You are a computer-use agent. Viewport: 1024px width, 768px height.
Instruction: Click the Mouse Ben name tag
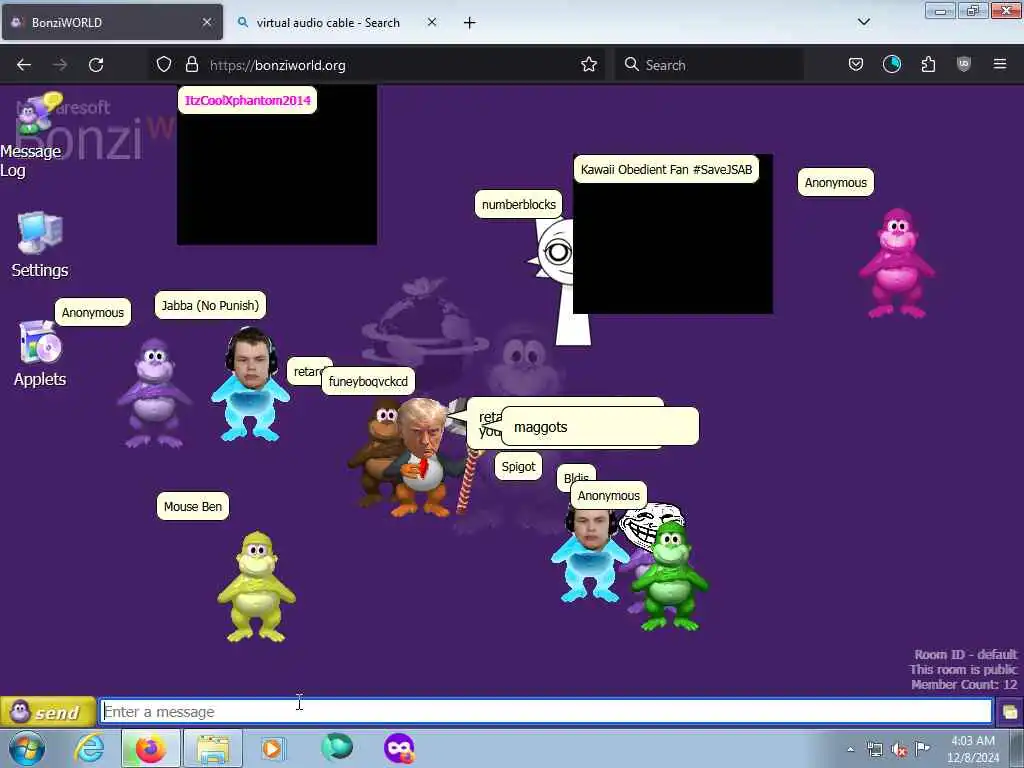(x=193, y=506)
